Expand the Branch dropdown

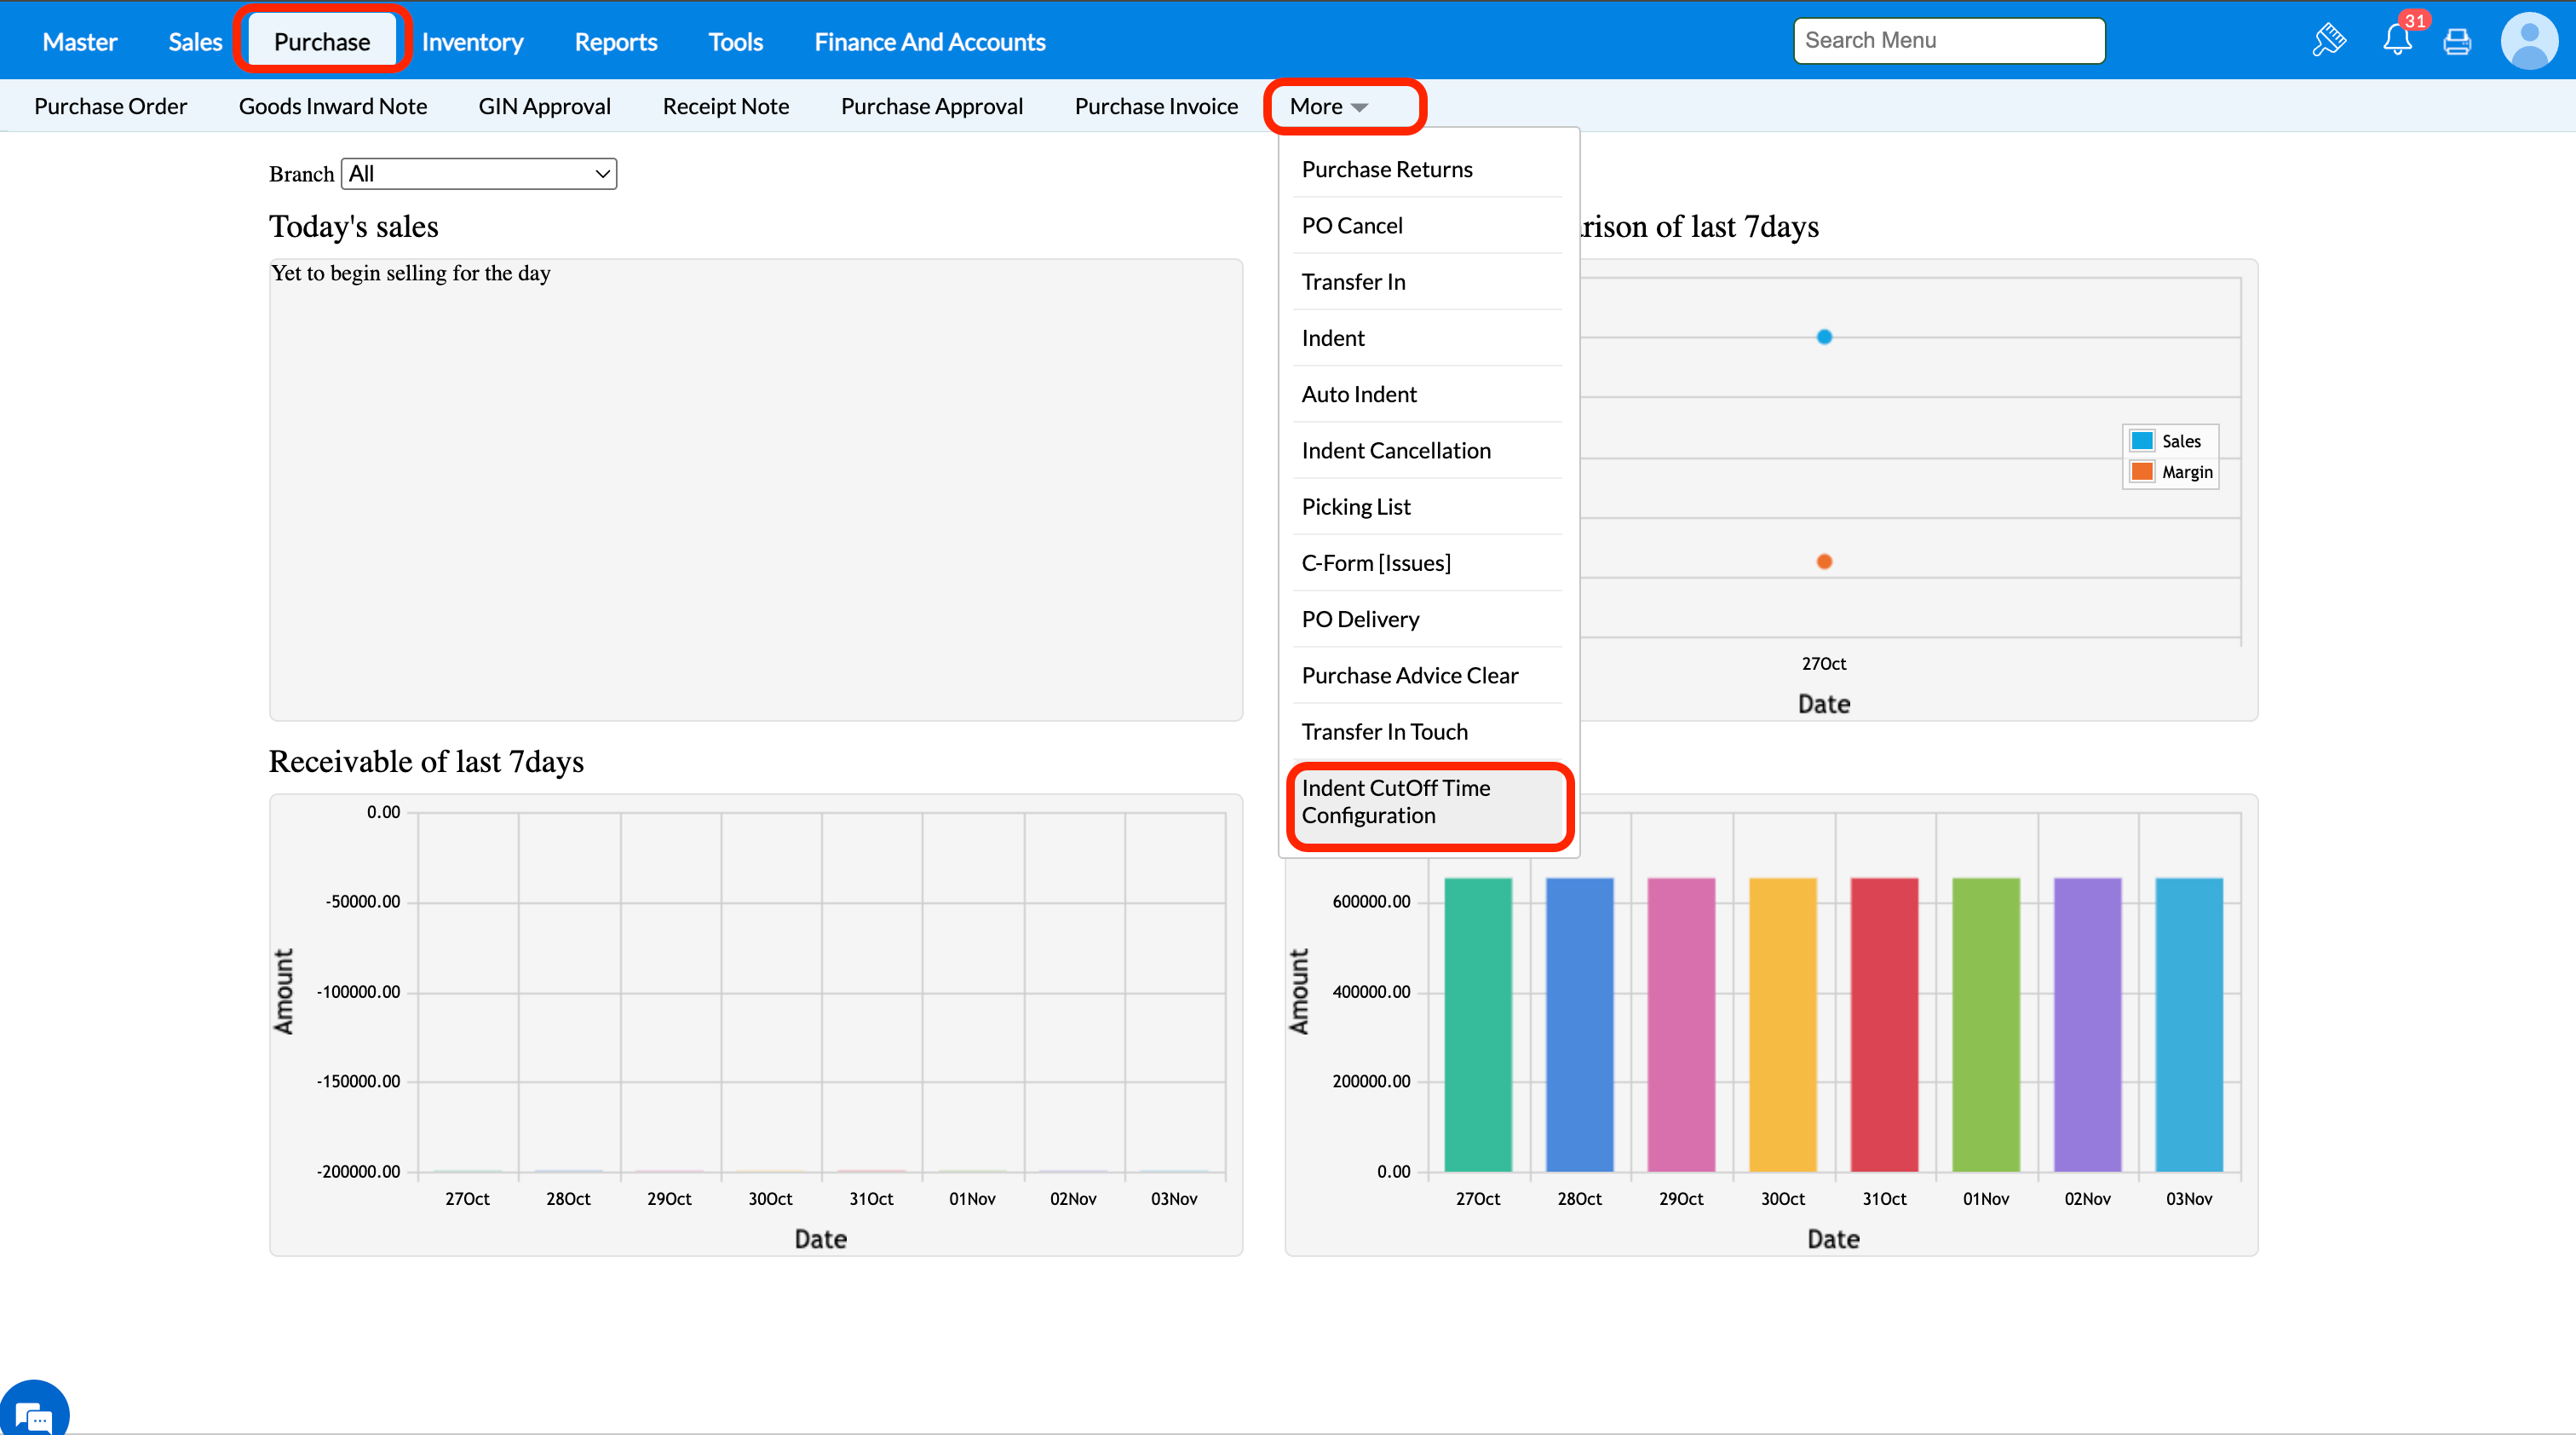(x=478, y=174)
